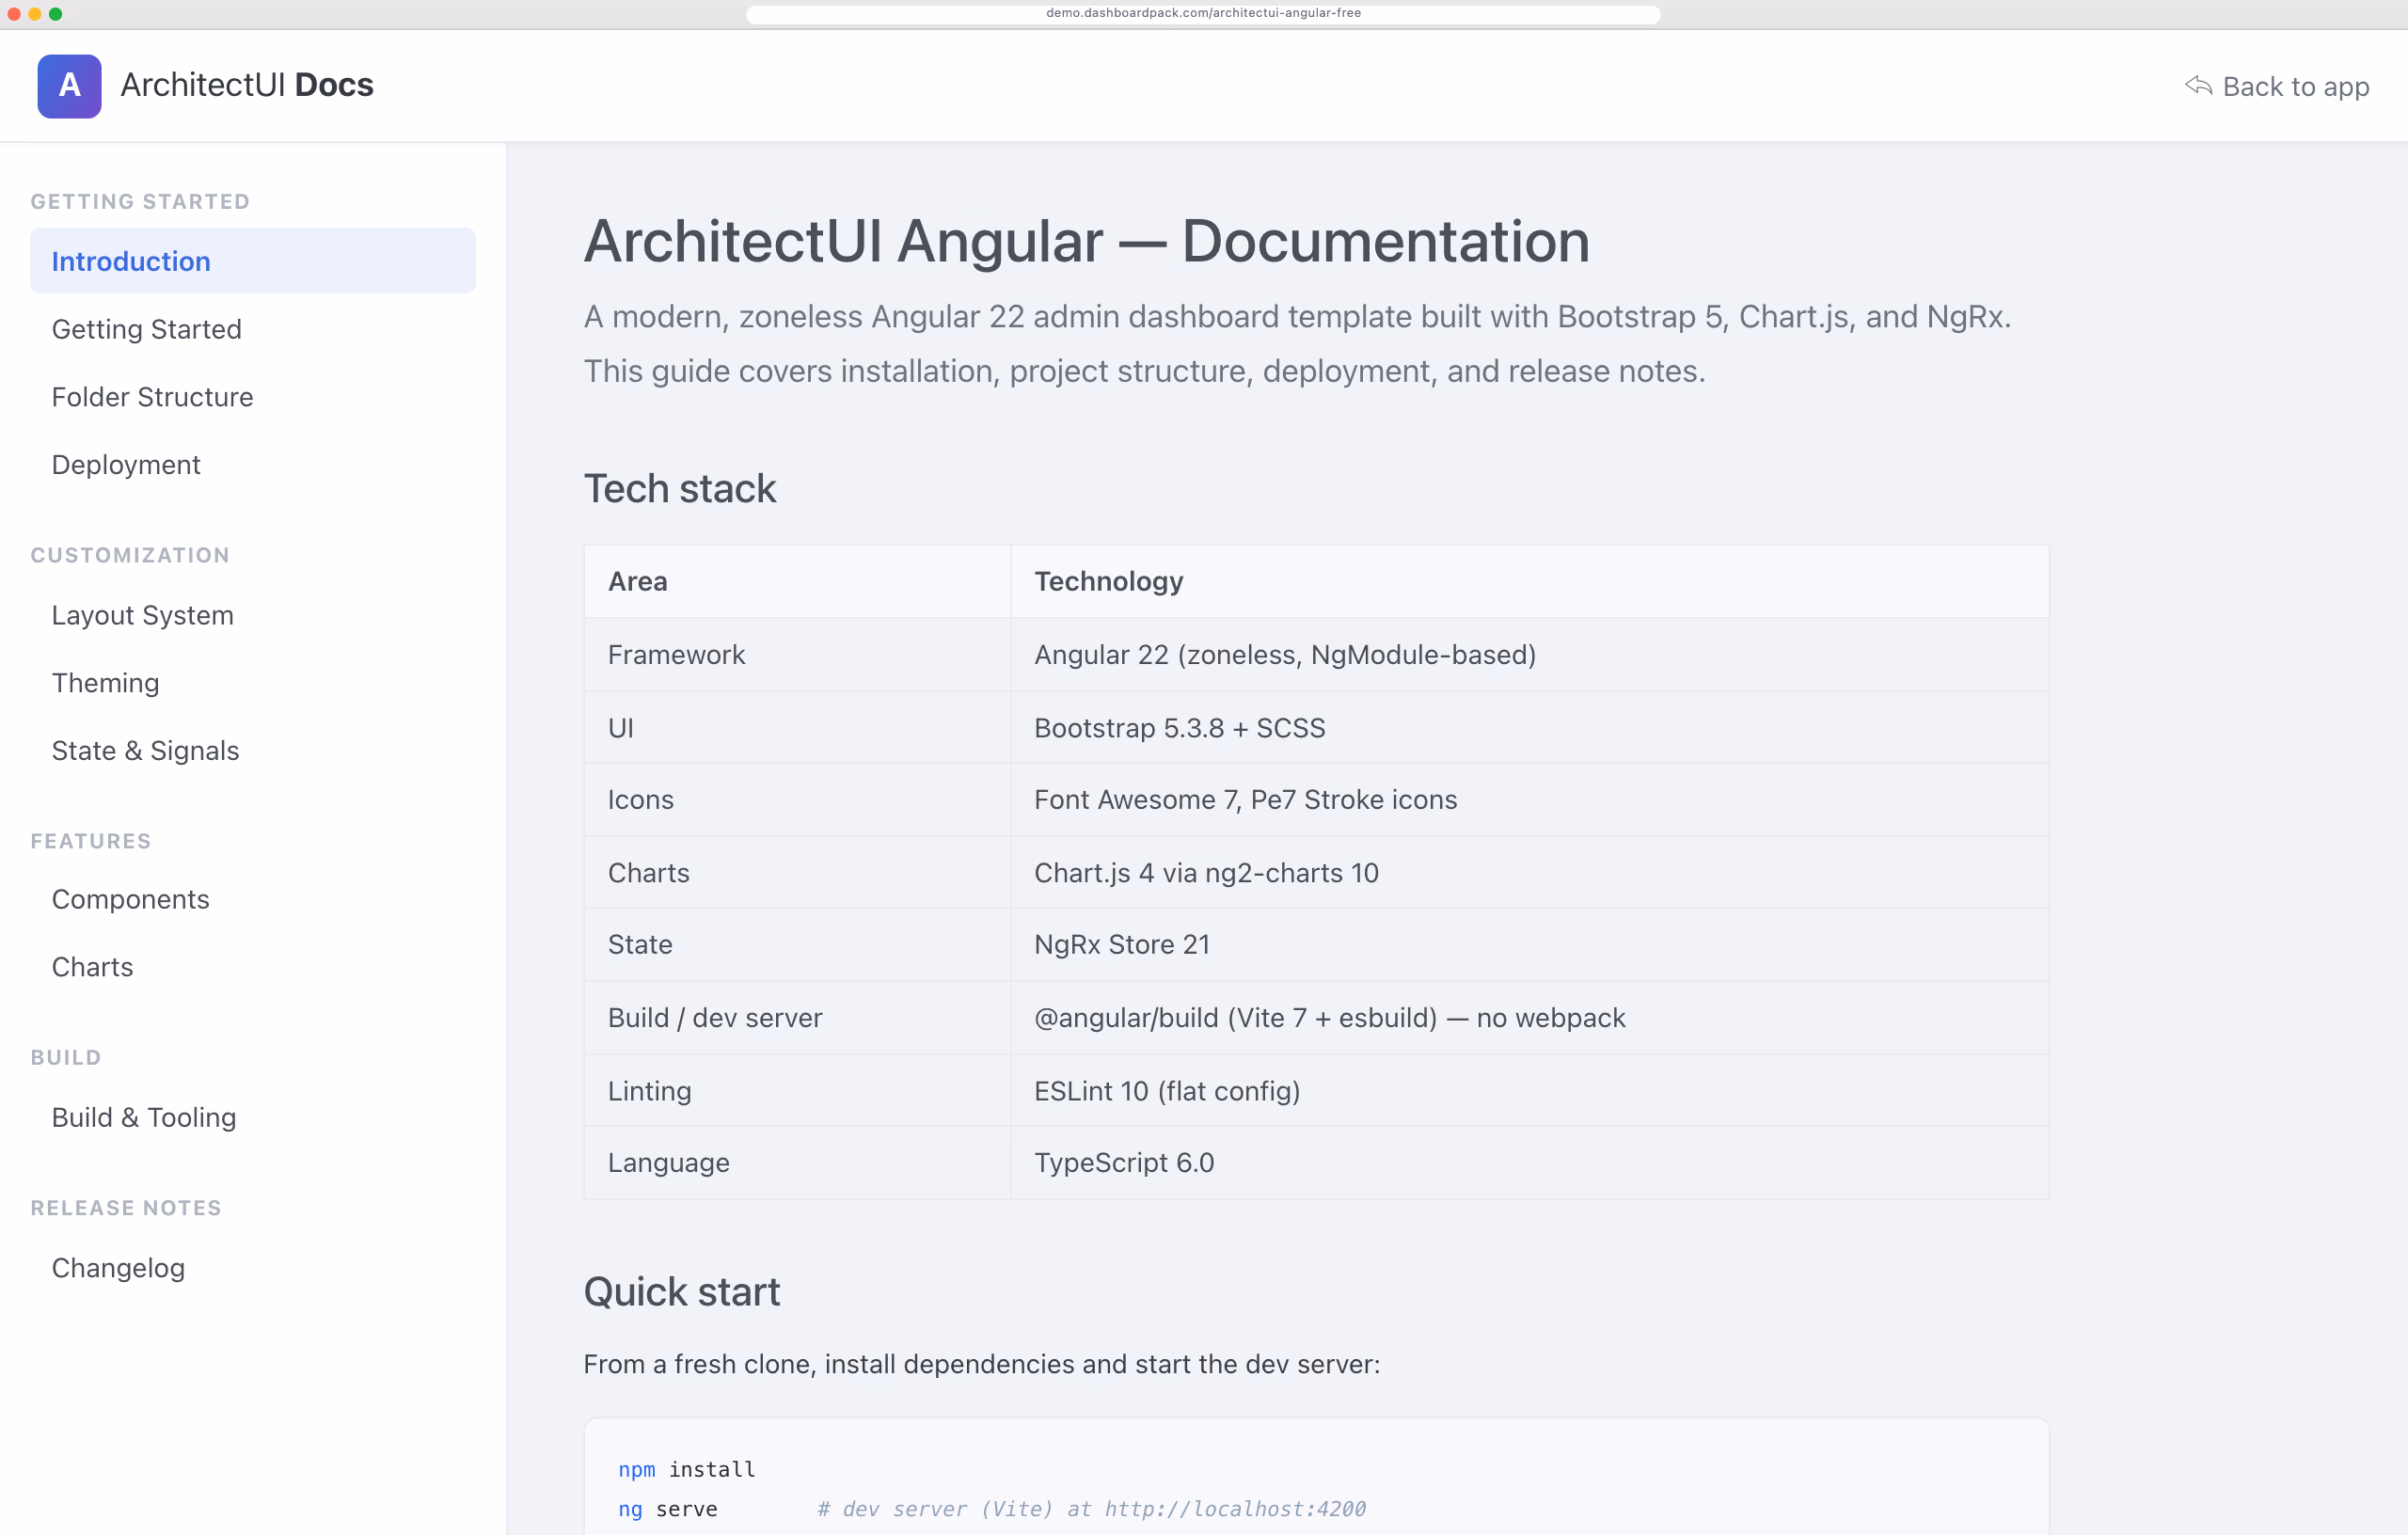Open the Back to app link
The width and height of the screenshot is (2408, 1535).
tap(2277, 87)
